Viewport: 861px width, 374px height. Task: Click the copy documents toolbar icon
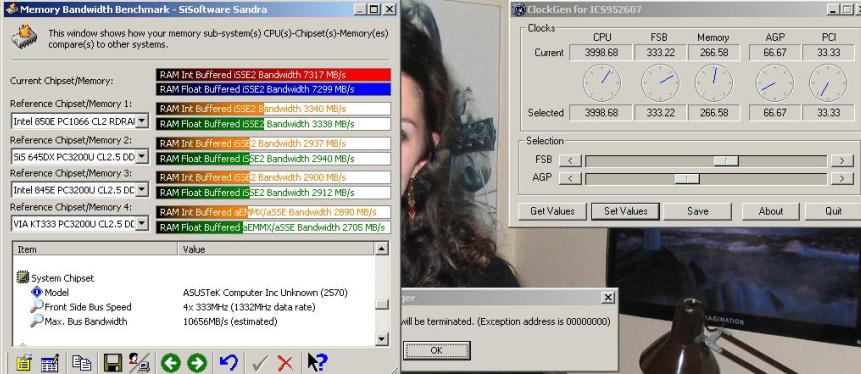tap(82, 362)
